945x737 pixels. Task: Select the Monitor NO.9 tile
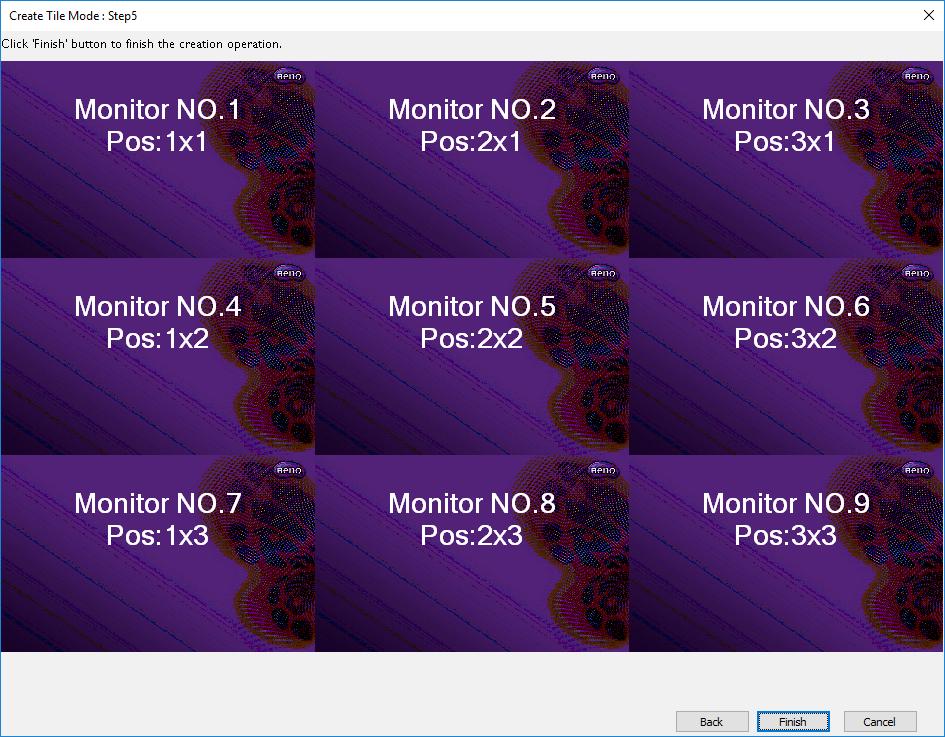(x=786, y=553)
